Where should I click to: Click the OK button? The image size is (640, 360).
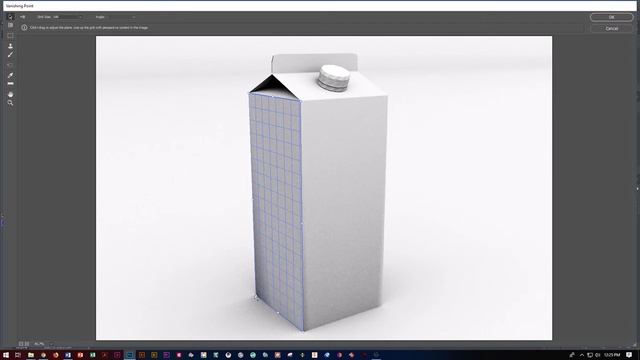(x=611, y=17)
